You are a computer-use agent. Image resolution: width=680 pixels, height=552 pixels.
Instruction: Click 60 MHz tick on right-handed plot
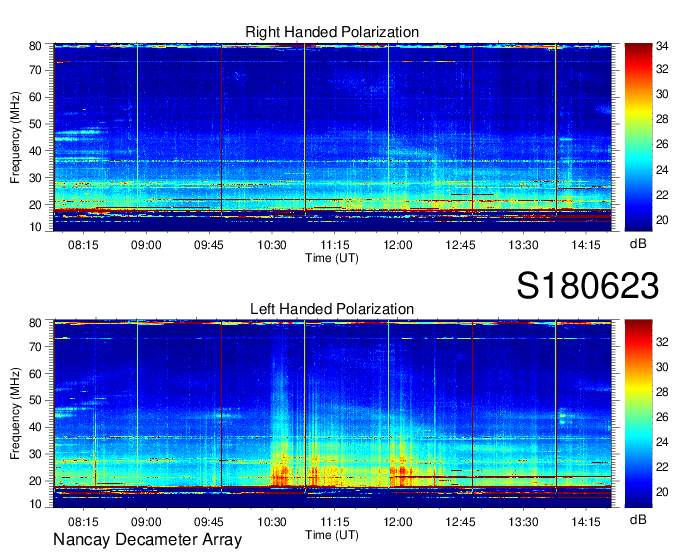[35, 97]
